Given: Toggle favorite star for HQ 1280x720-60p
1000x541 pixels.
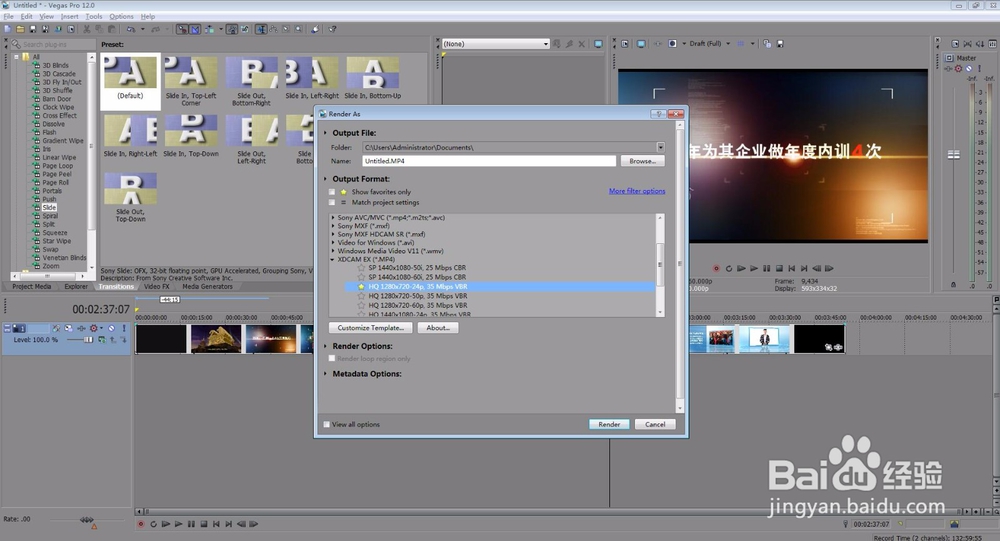Looking at the screenshot, I should pyautogui.click(x=362, y=305).
